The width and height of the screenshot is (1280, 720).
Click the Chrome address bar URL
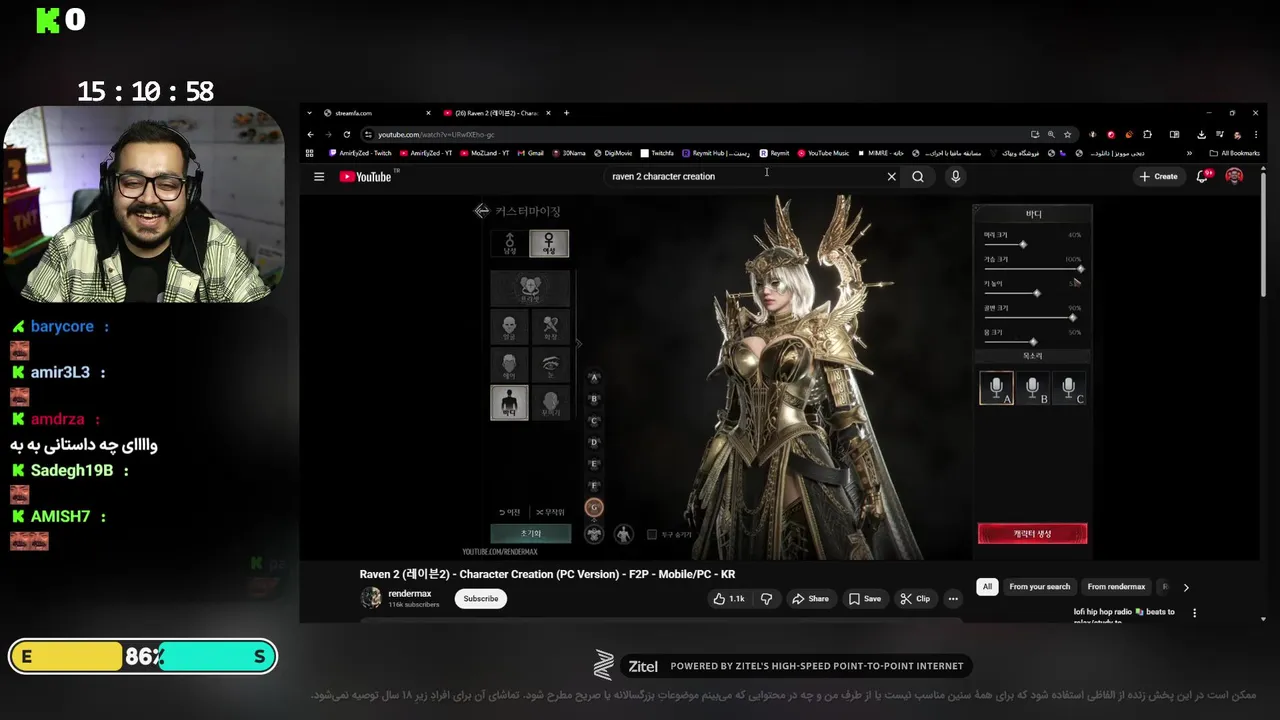click(x=436, y=134)
